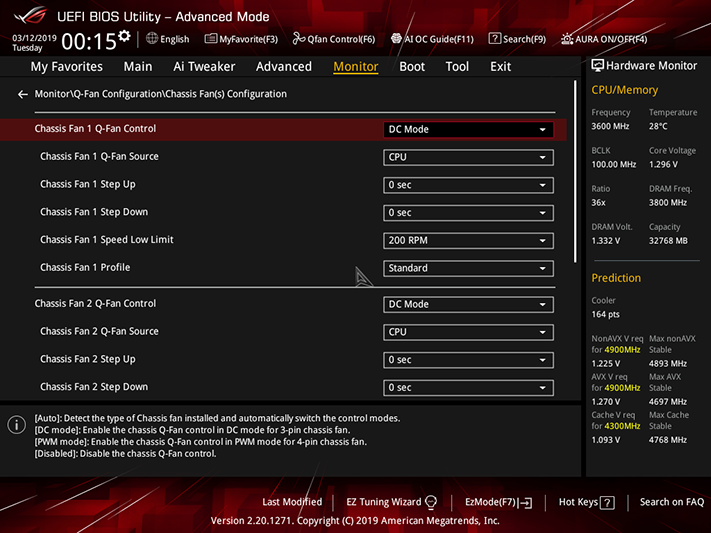This screenshot has width=711, height=533.
Task: Go to the Boot tab
Action: 412,67
